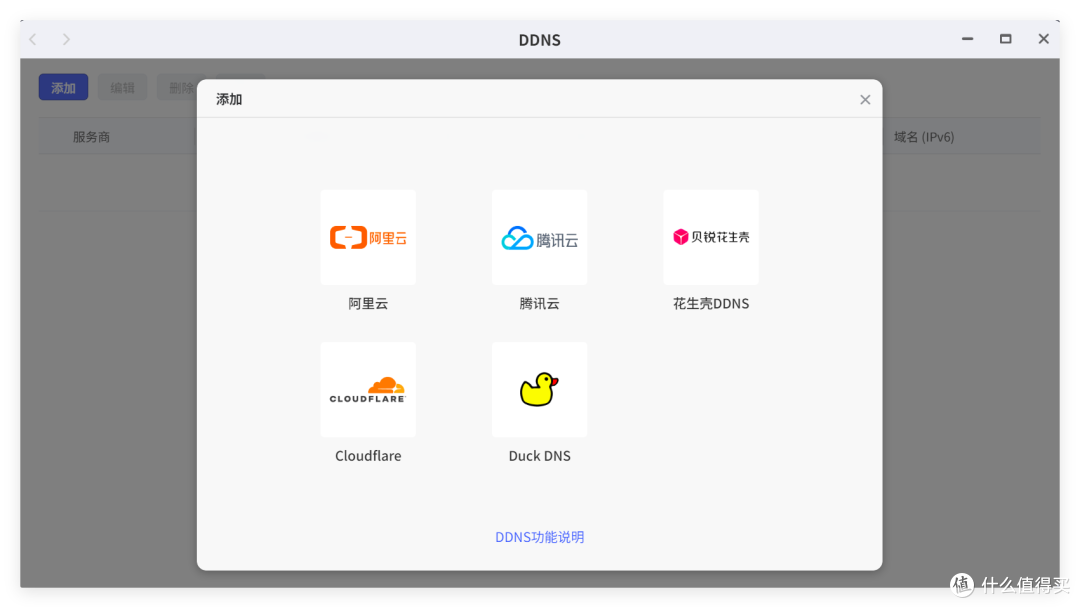This screenshot has width=1080, height=608.
Task: Click the blue 添加 button in DDNS window
Action: [x=63, y=87]
